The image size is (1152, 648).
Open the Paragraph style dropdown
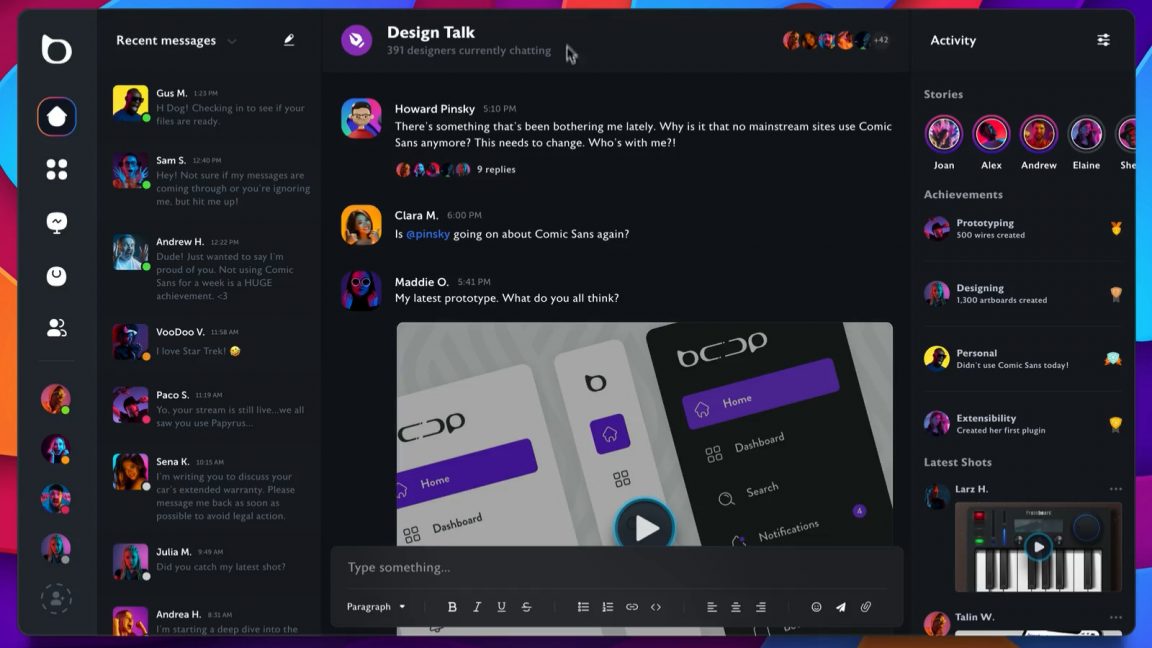(x=376, y=607)
